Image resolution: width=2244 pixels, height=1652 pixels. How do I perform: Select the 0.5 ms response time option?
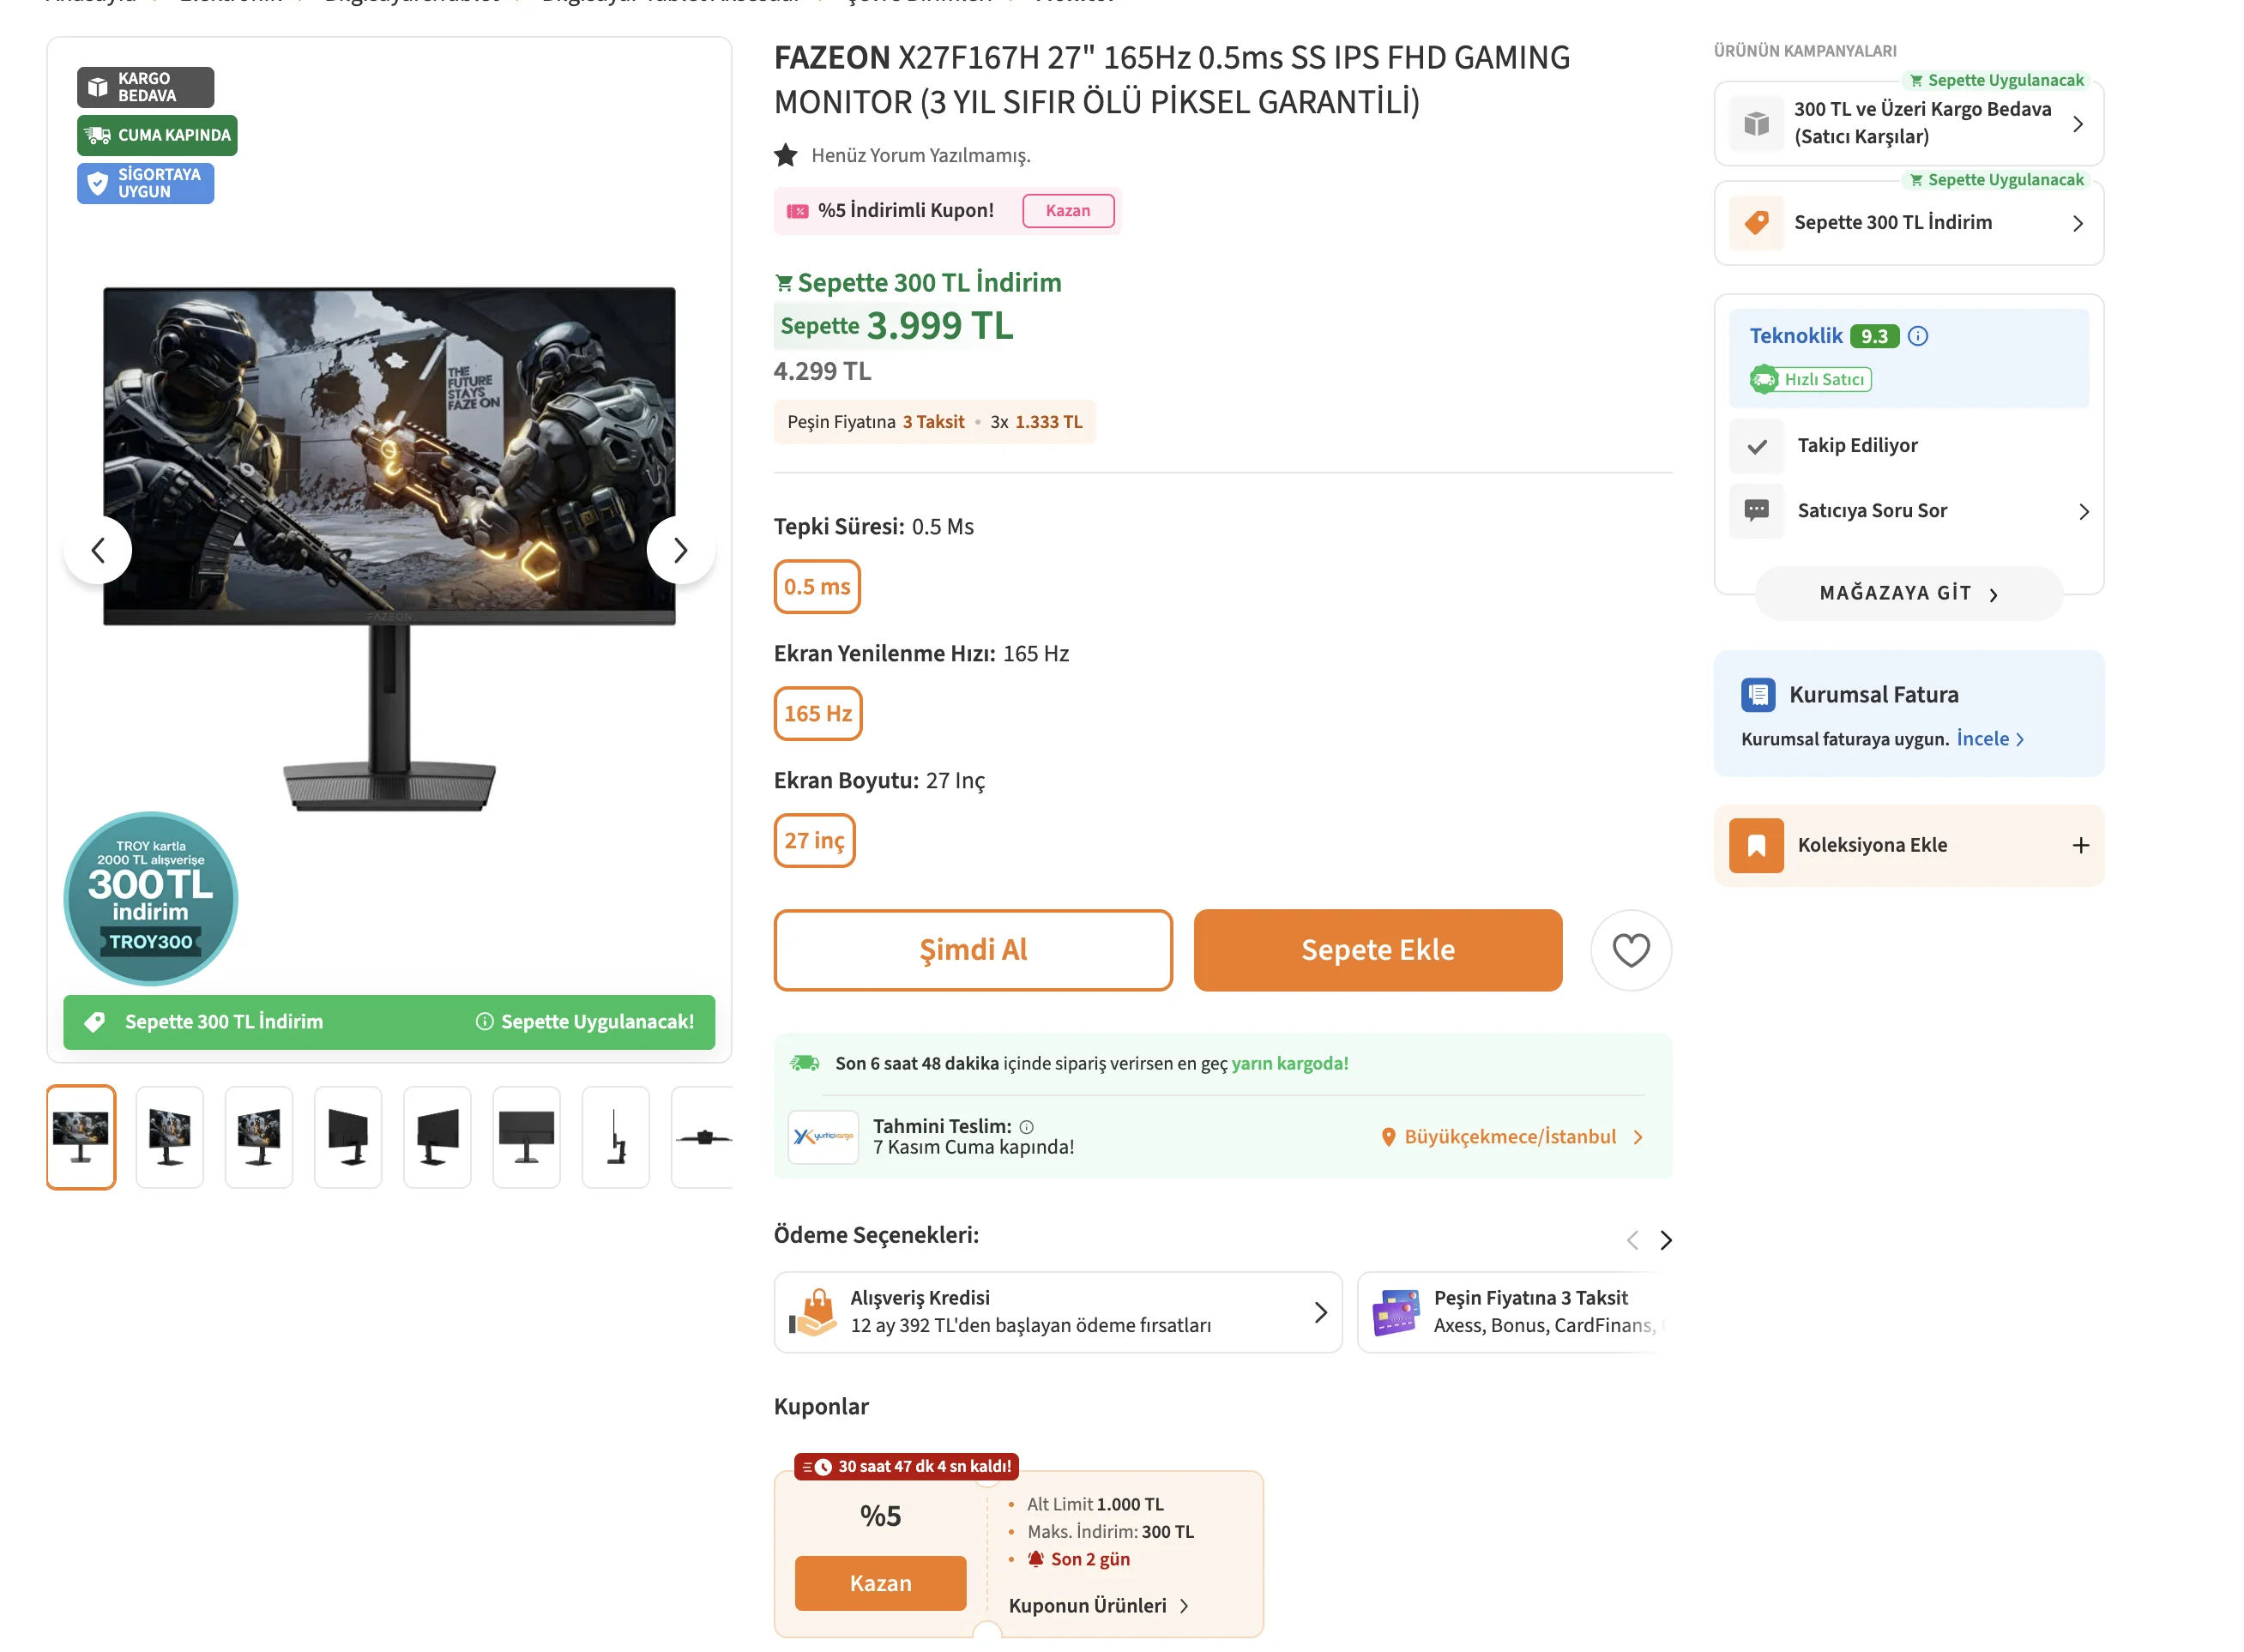pos(816,587)
